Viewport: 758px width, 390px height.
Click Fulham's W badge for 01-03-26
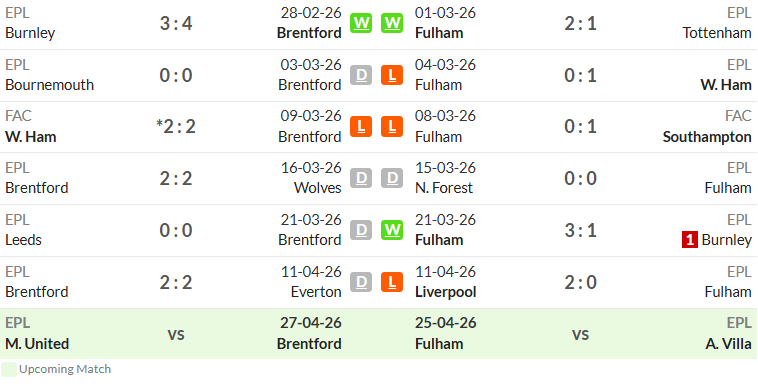[392, 23]
